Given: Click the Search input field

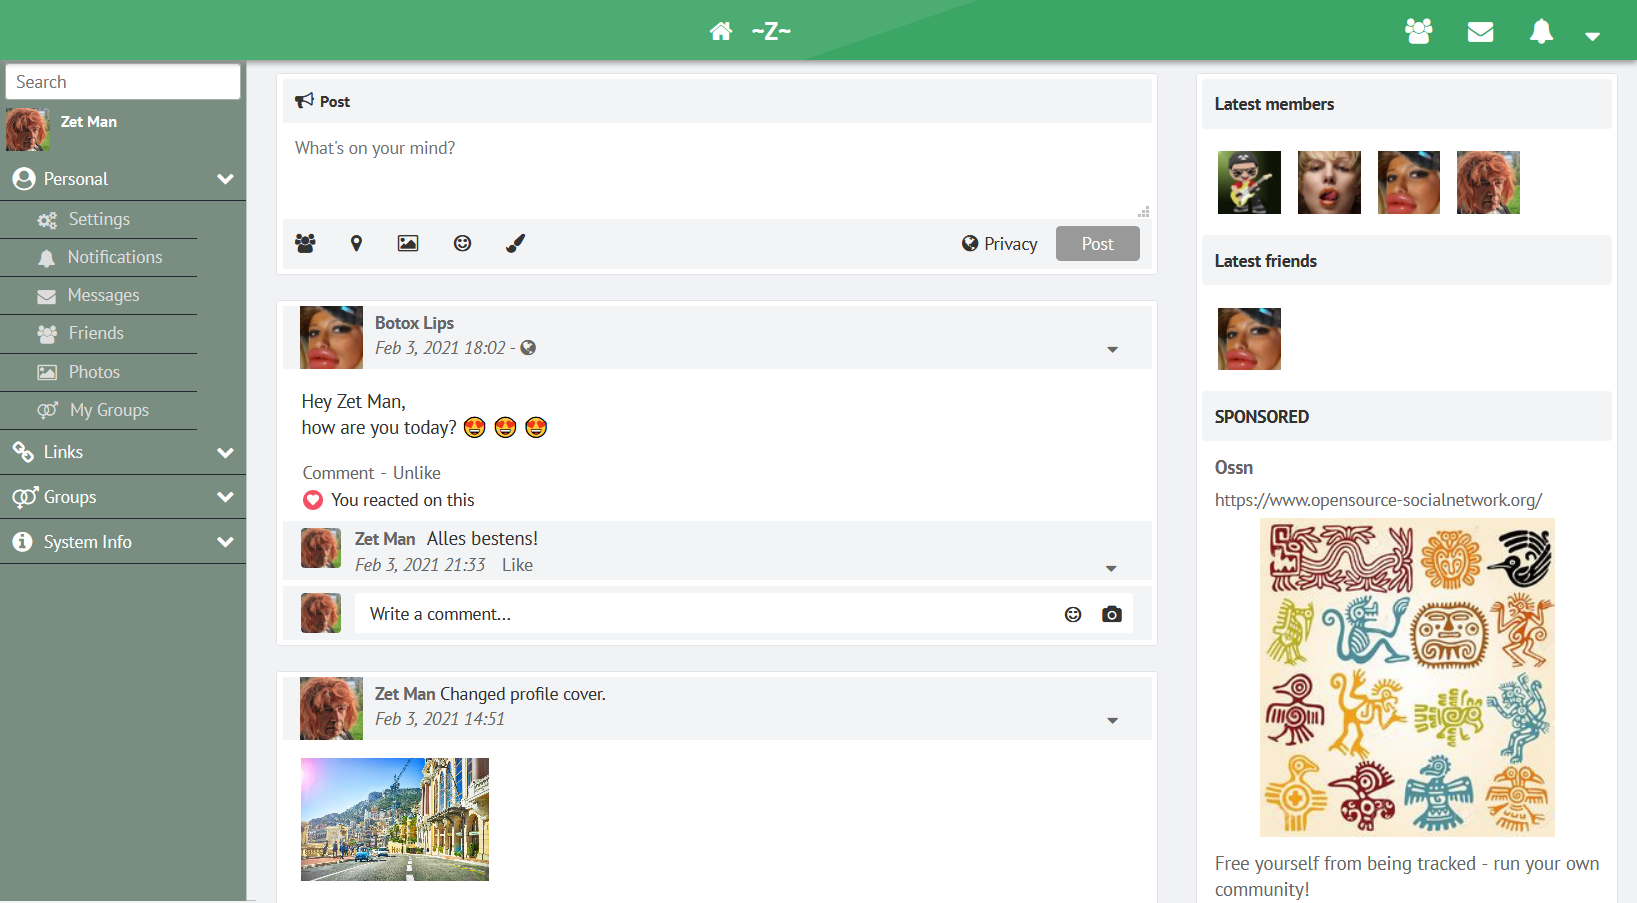Looking at the screenshot, I should point(123,82).
